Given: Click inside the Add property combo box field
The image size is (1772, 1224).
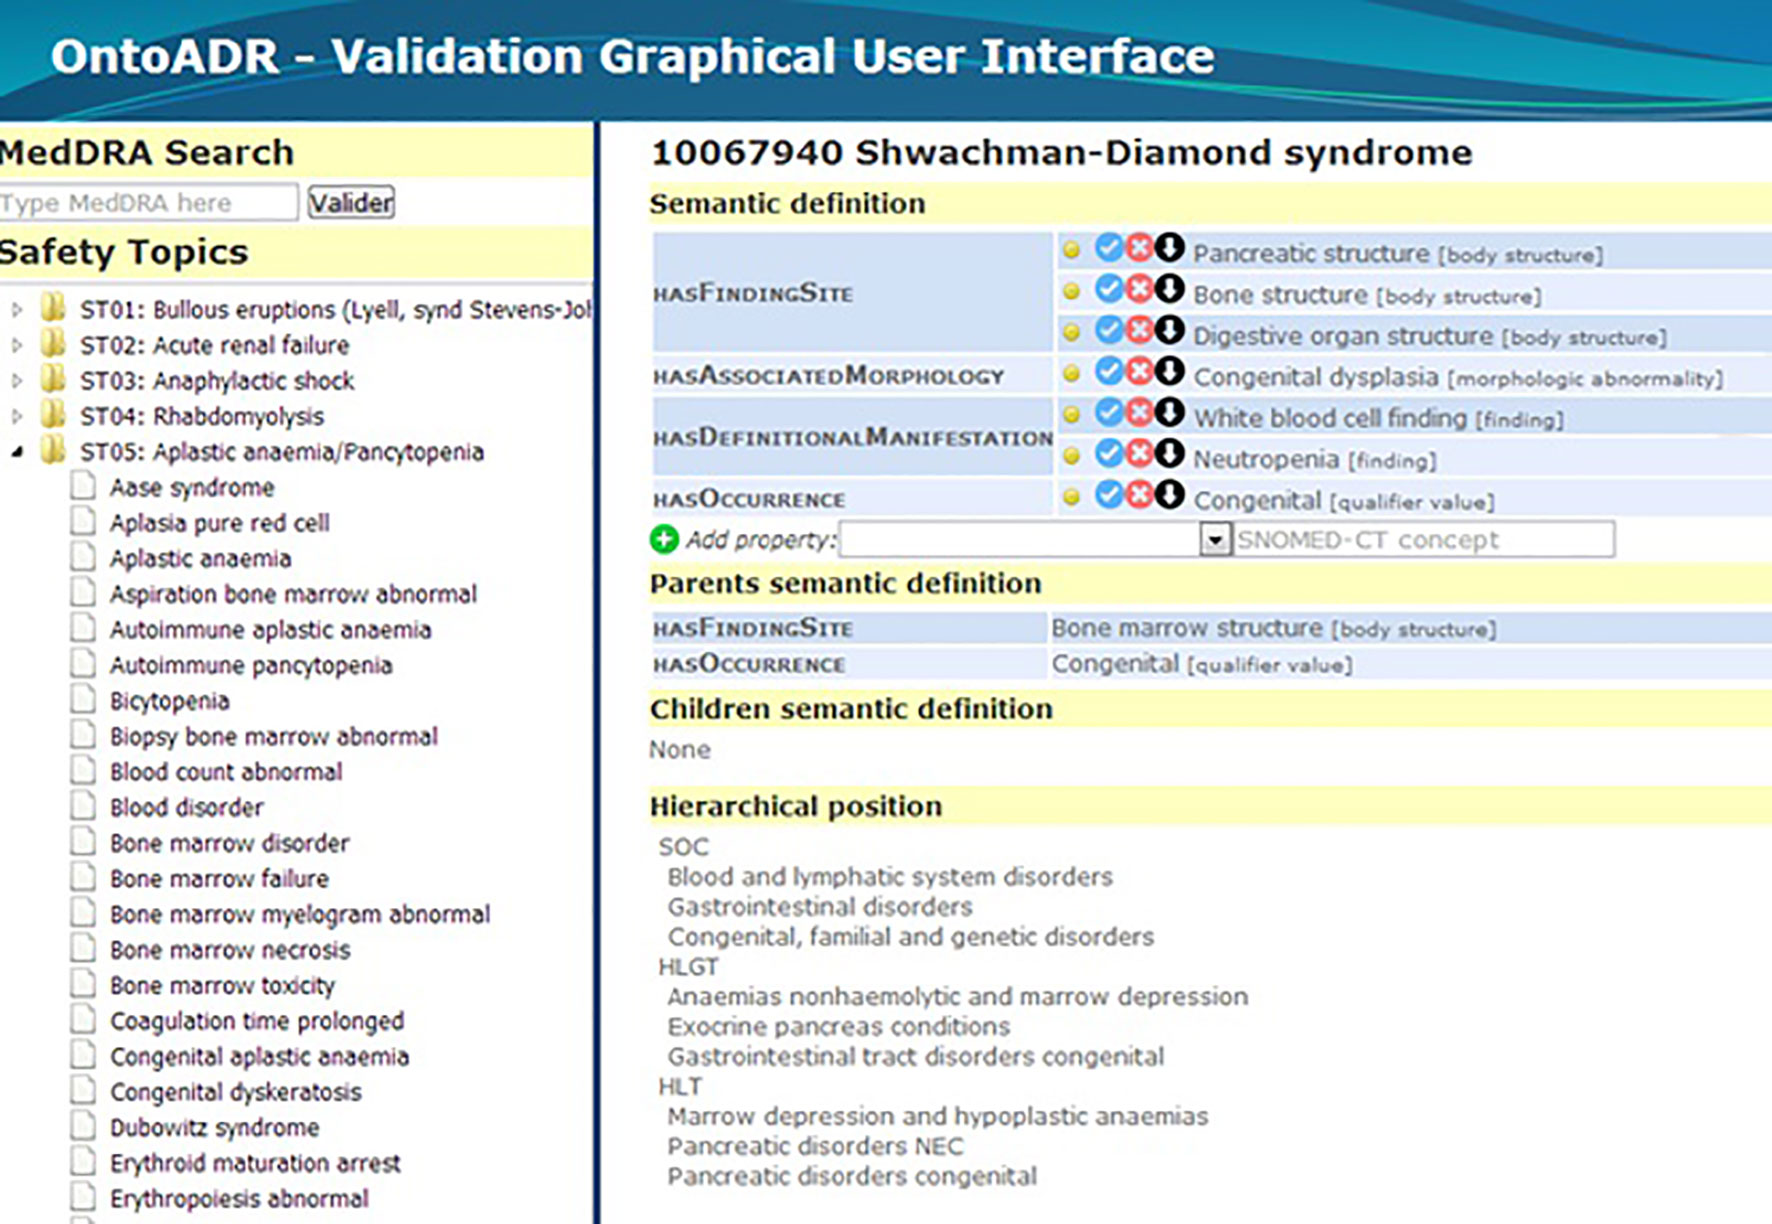Looking at the screenshot, I should click(x=1020, y=540).
